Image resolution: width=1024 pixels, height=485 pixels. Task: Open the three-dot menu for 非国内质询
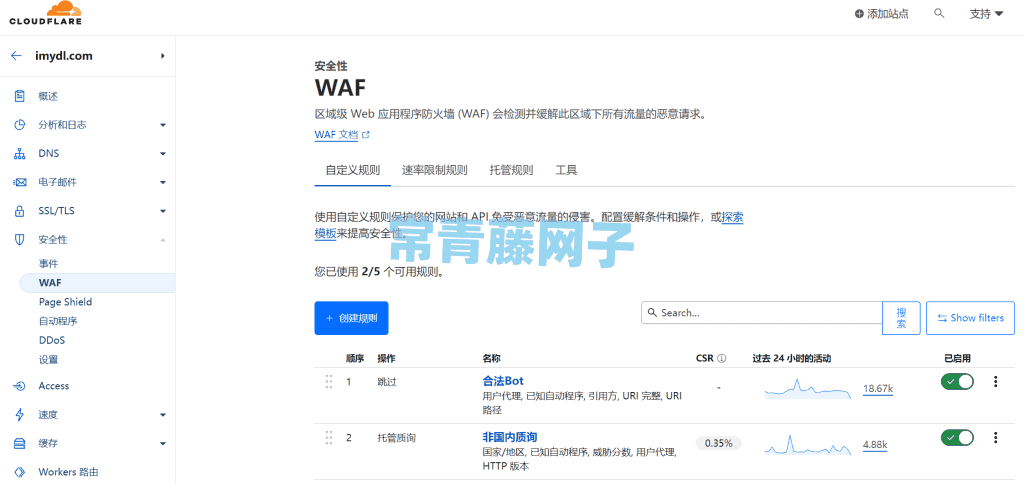(x=995, y=437)
